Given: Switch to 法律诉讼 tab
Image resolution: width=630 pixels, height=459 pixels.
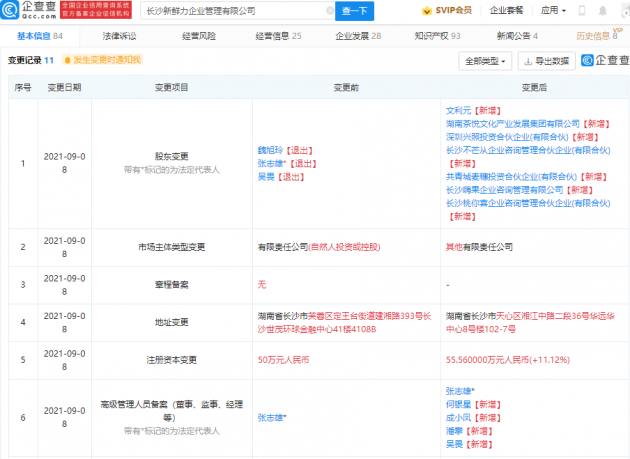Looking at the screenshot, I should tap(119, 36).
